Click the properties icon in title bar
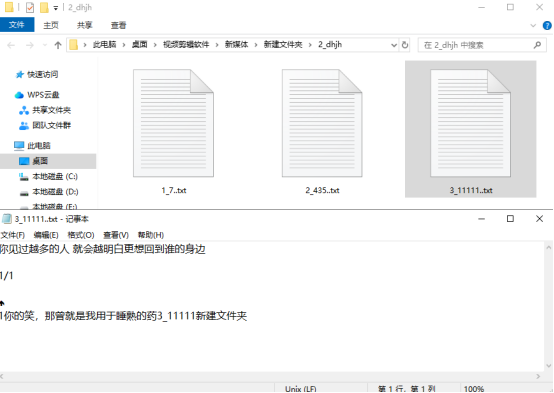 tap(30, 7)
